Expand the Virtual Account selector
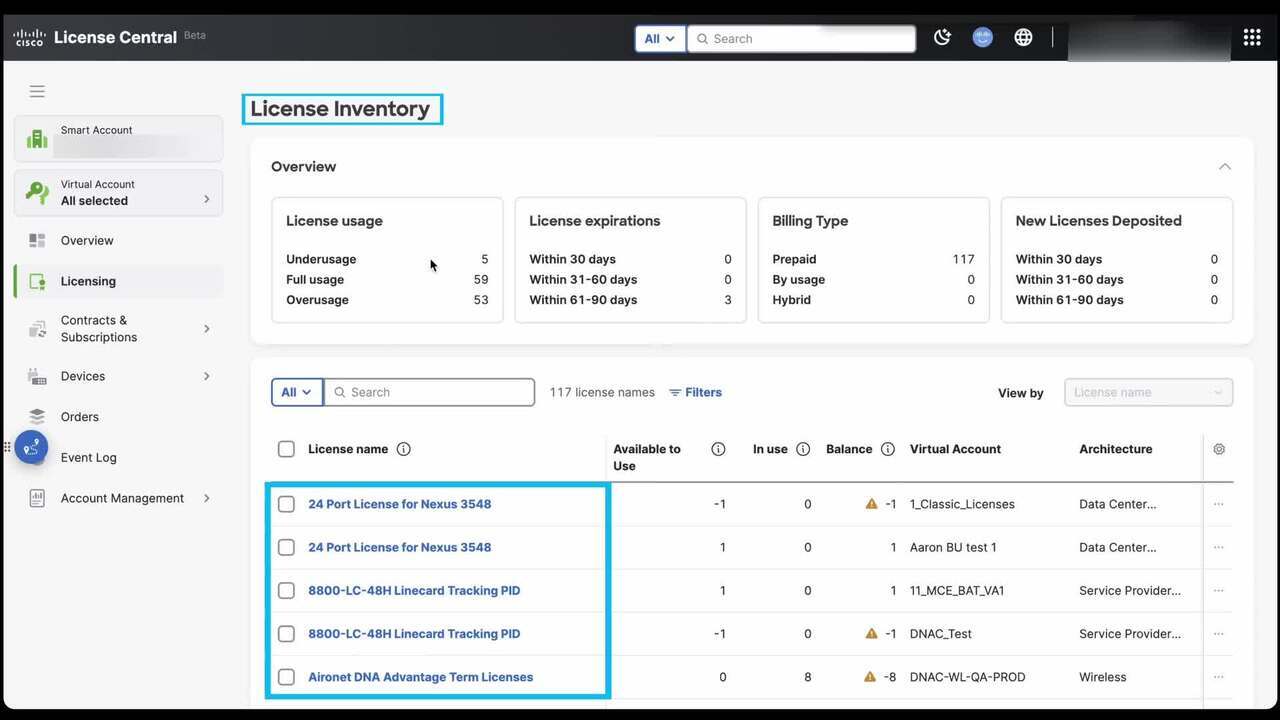This screenshot has height=720, width=1280. tap(118, 193)
